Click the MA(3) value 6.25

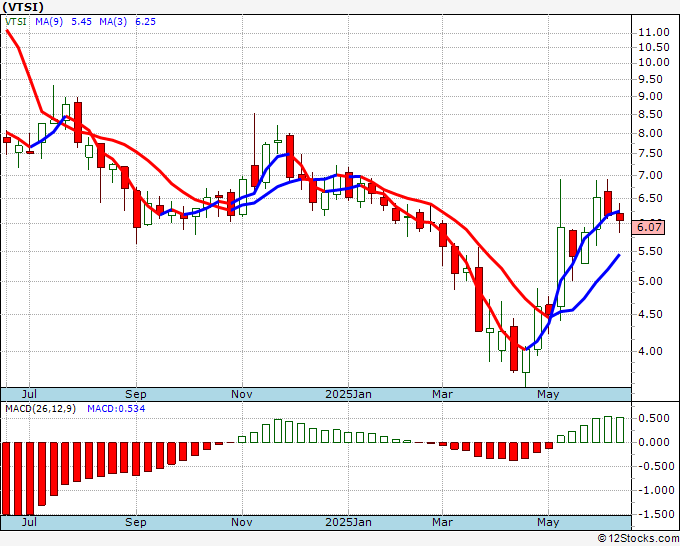[x=145, y=22]
